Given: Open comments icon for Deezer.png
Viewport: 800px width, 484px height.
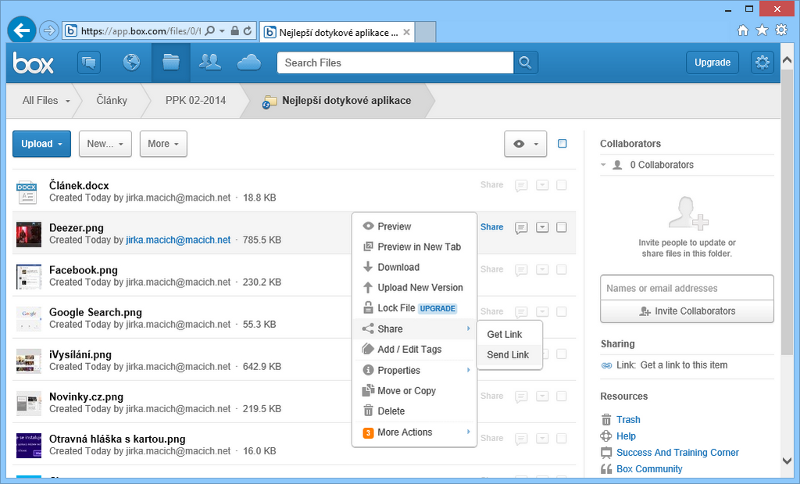Looking at the screenshot, I should pyautogui.click(x=521, y=227).
